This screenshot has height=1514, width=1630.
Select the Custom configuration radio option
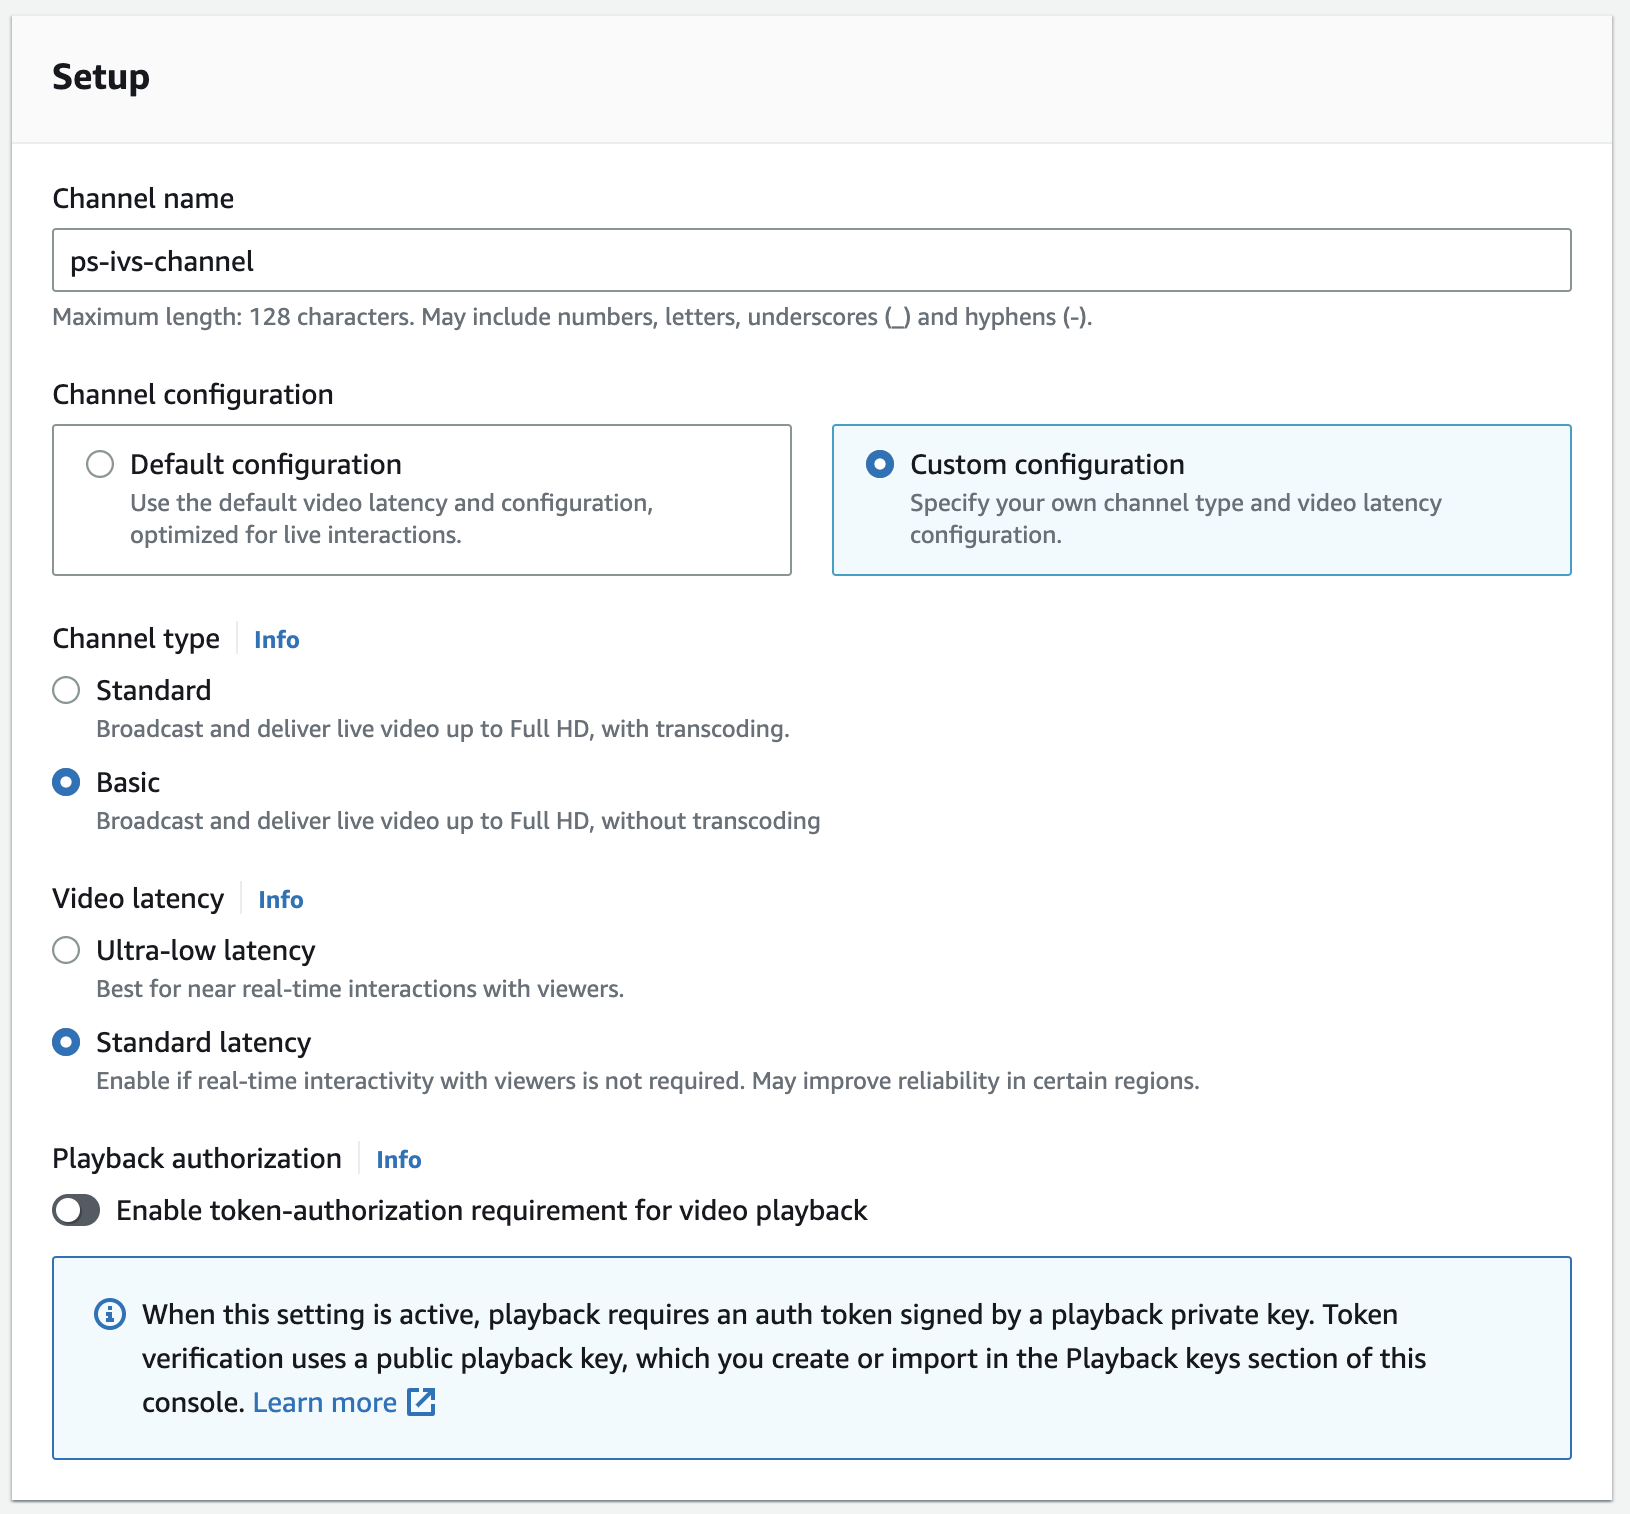tap(880, 464)
